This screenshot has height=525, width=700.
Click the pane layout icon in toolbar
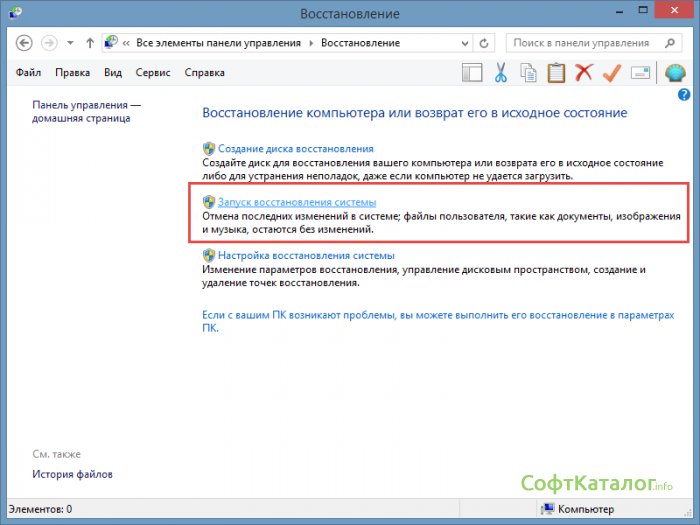coord(472,72)
